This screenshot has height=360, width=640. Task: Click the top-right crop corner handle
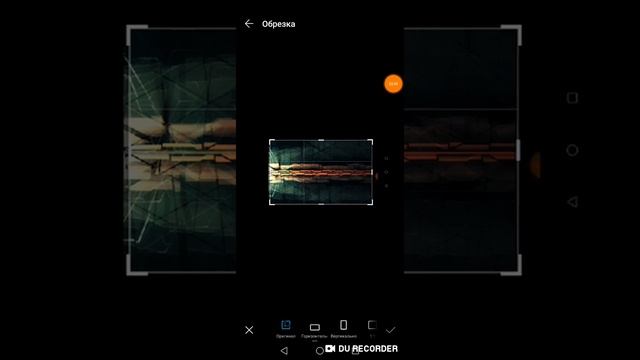tap(371, 142)
